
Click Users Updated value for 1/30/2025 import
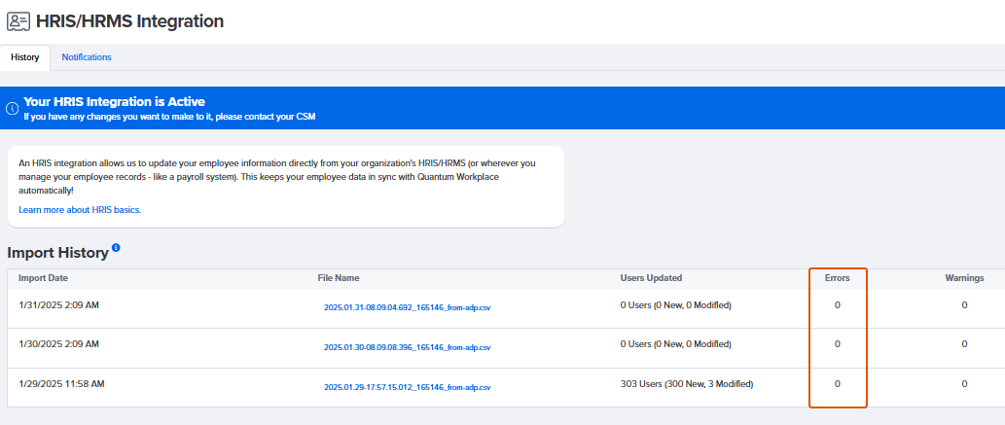pos(676,344)
